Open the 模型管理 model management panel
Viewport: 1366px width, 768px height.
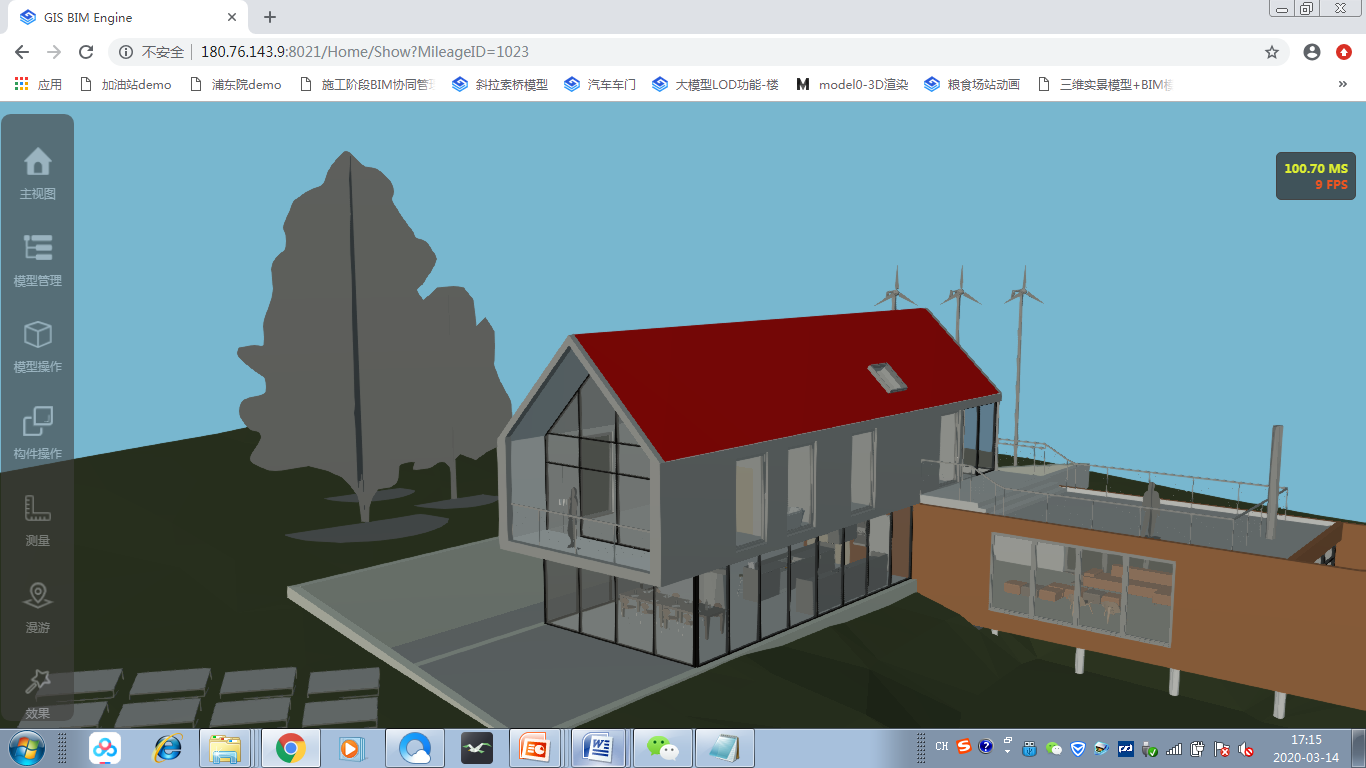tap(37, 258)
